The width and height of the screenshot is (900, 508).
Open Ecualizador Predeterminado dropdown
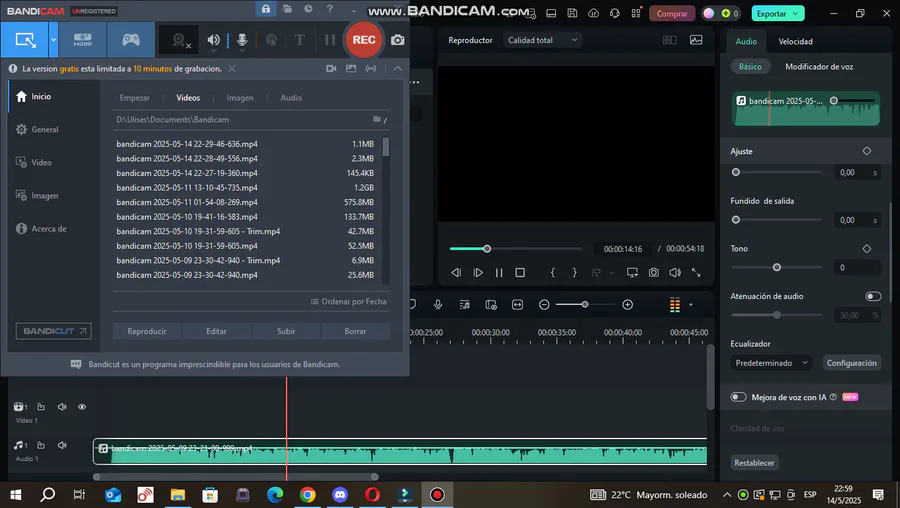coord(771,363)
